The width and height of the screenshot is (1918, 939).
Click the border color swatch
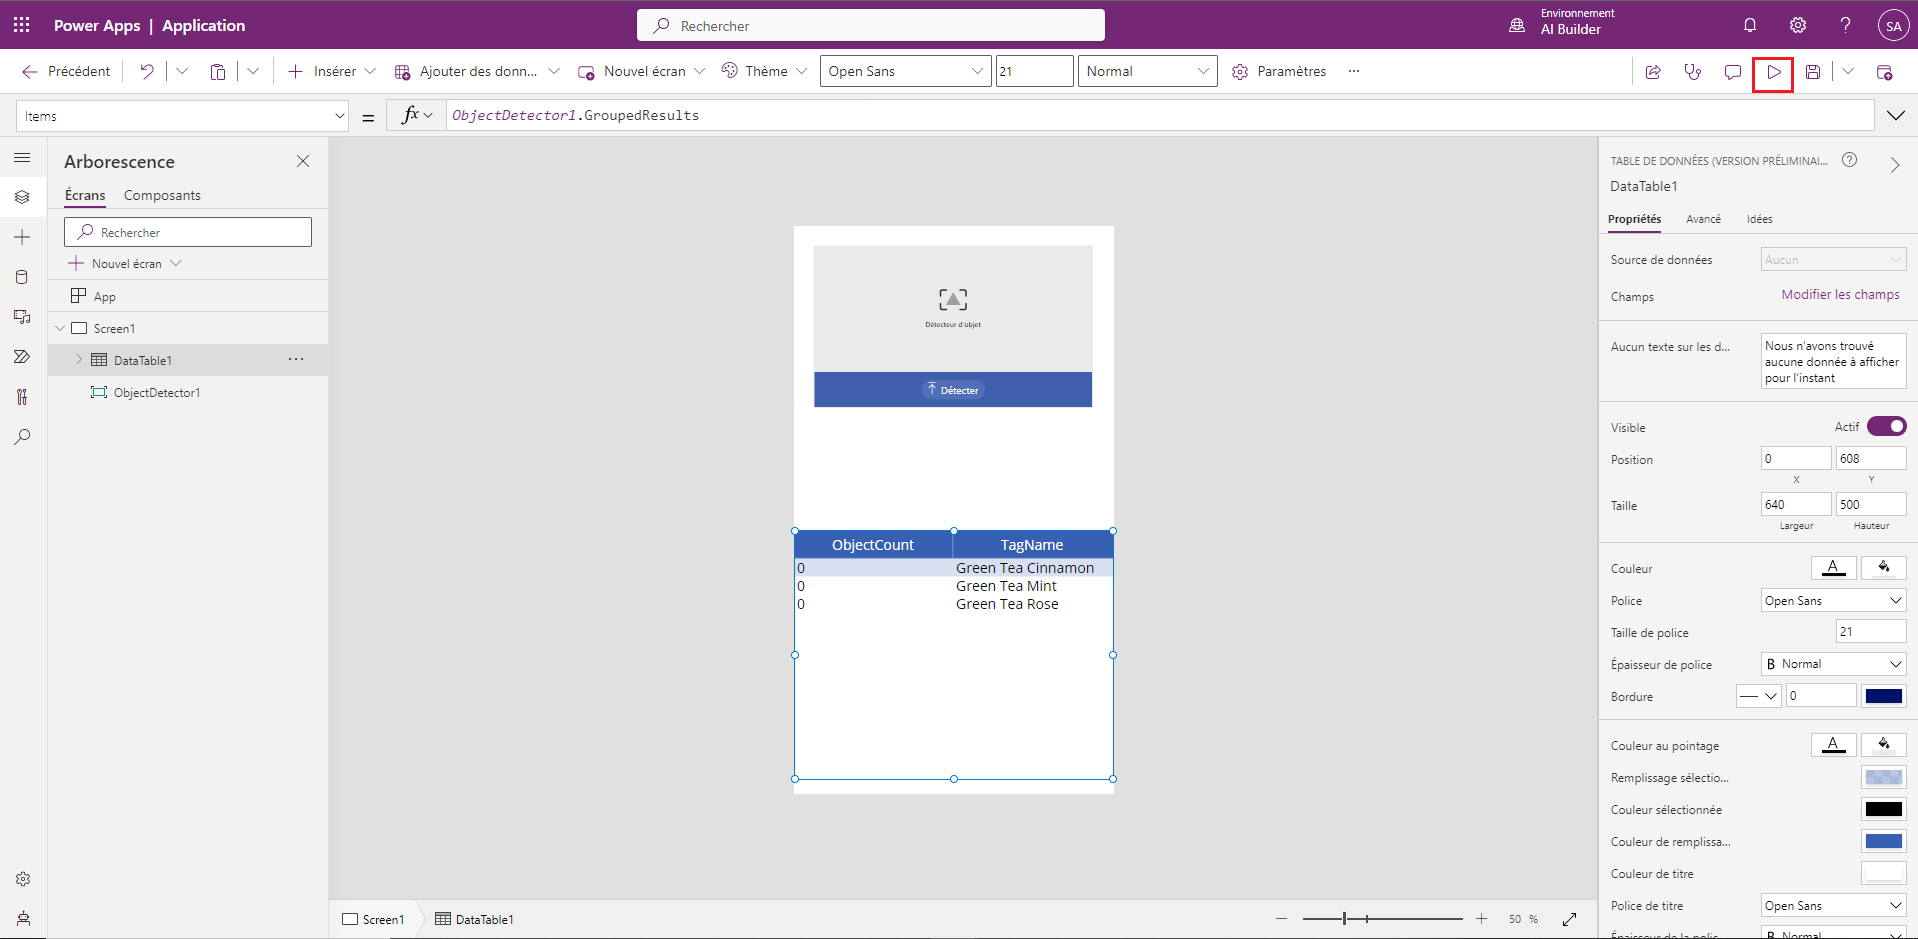1884,696
